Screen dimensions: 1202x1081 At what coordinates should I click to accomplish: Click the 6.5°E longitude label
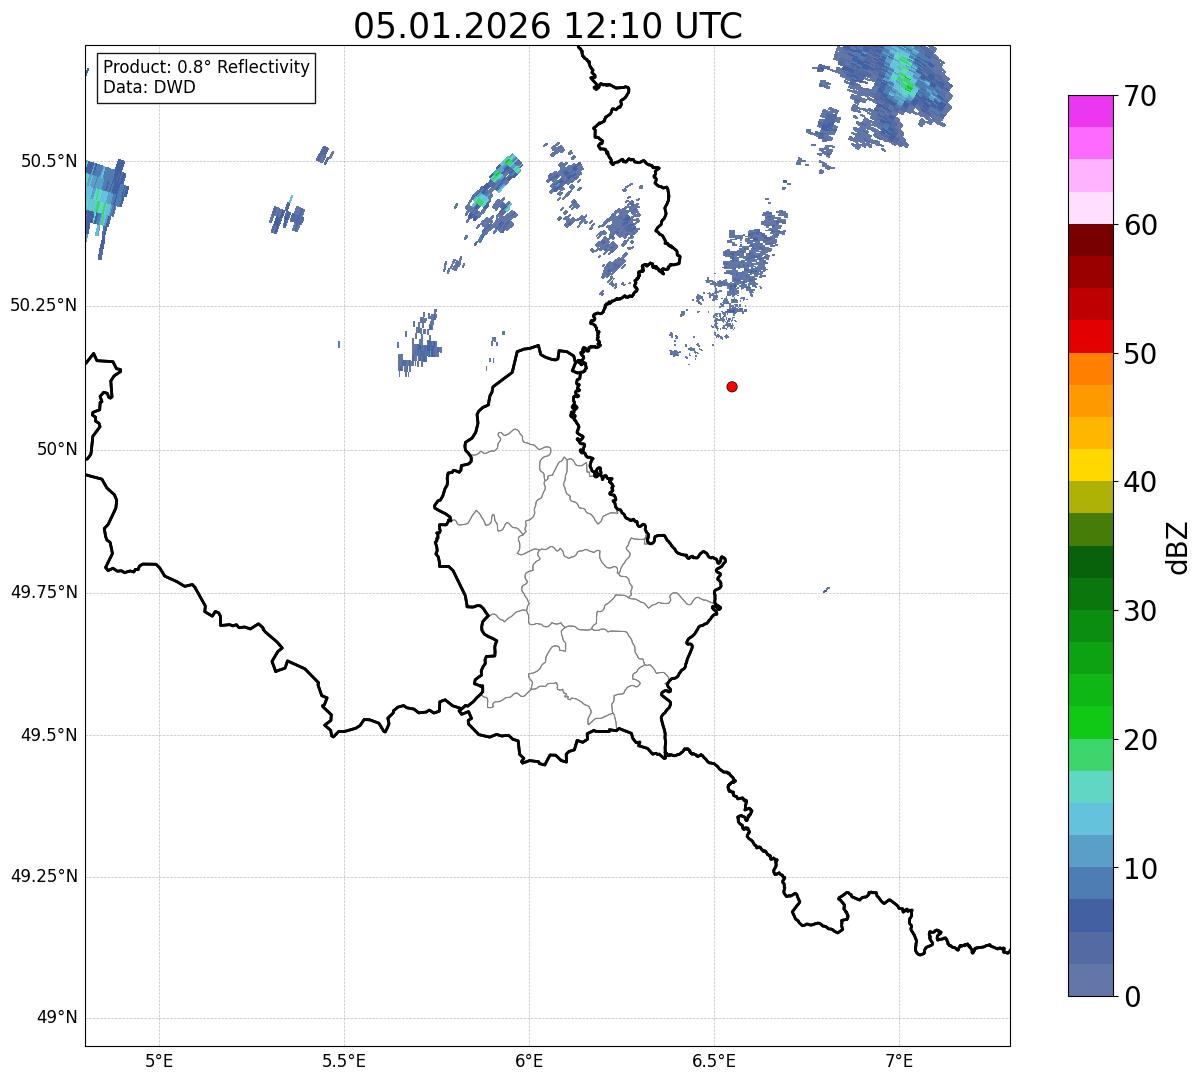715,1060
